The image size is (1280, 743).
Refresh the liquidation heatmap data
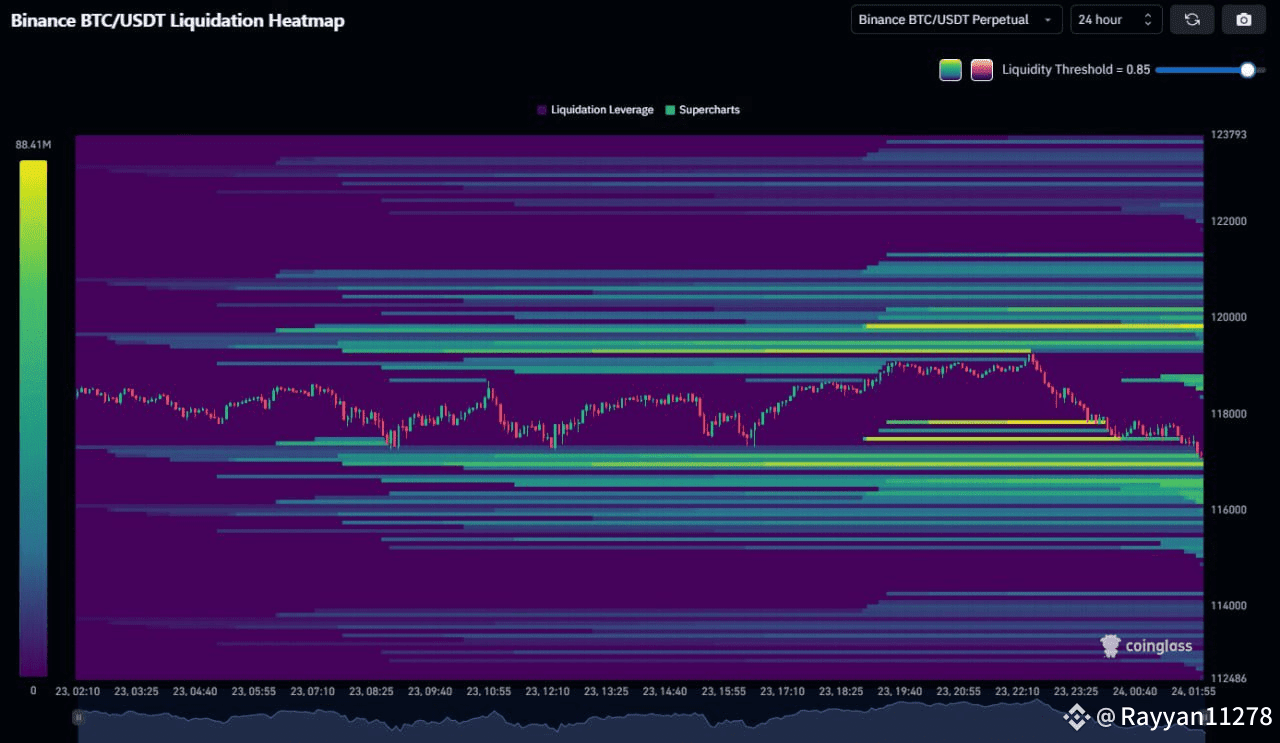(x=1192, y=20)
